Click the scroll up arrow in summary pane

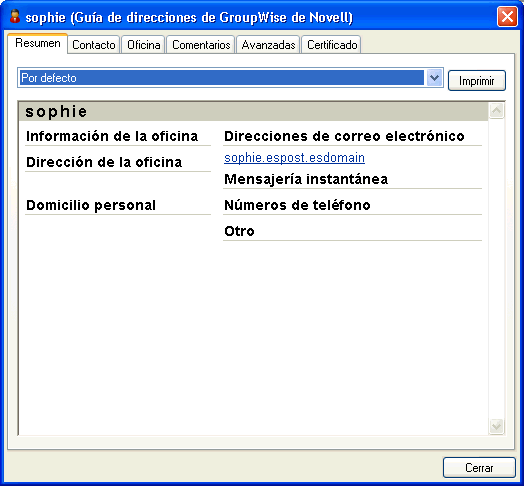pyautogui.click(x=497, y=111)
